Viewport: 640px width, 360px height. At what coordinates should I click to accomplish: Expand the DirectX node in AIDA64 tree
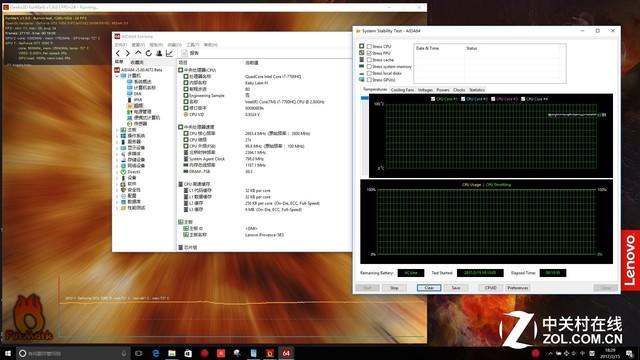[x=117, y=172]
